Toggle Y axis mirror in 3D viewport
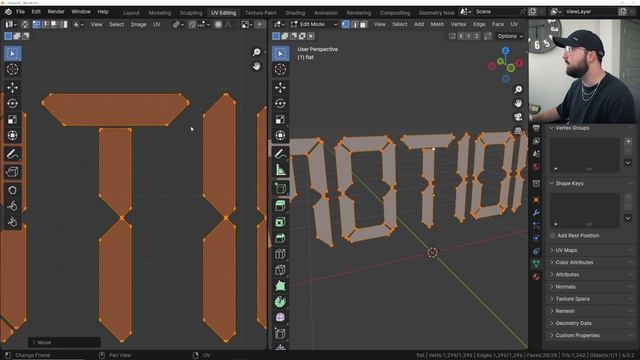 coord(469,36)
